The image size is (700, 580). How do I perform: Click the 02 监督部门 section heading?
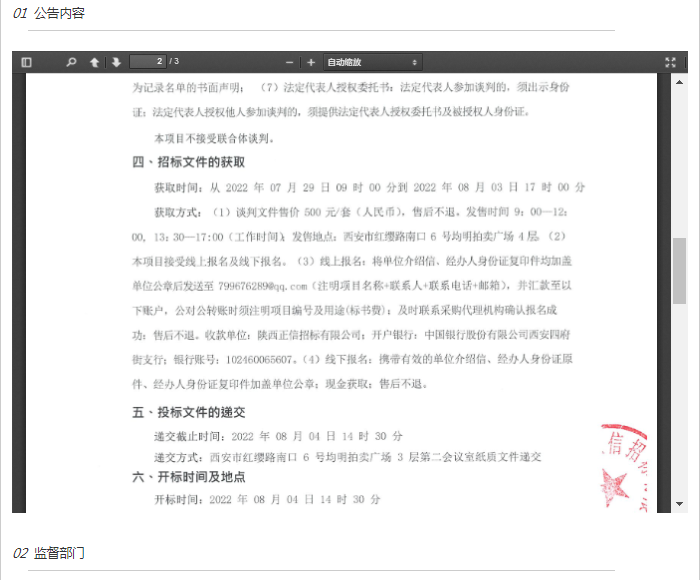click(x=49, y=553)
